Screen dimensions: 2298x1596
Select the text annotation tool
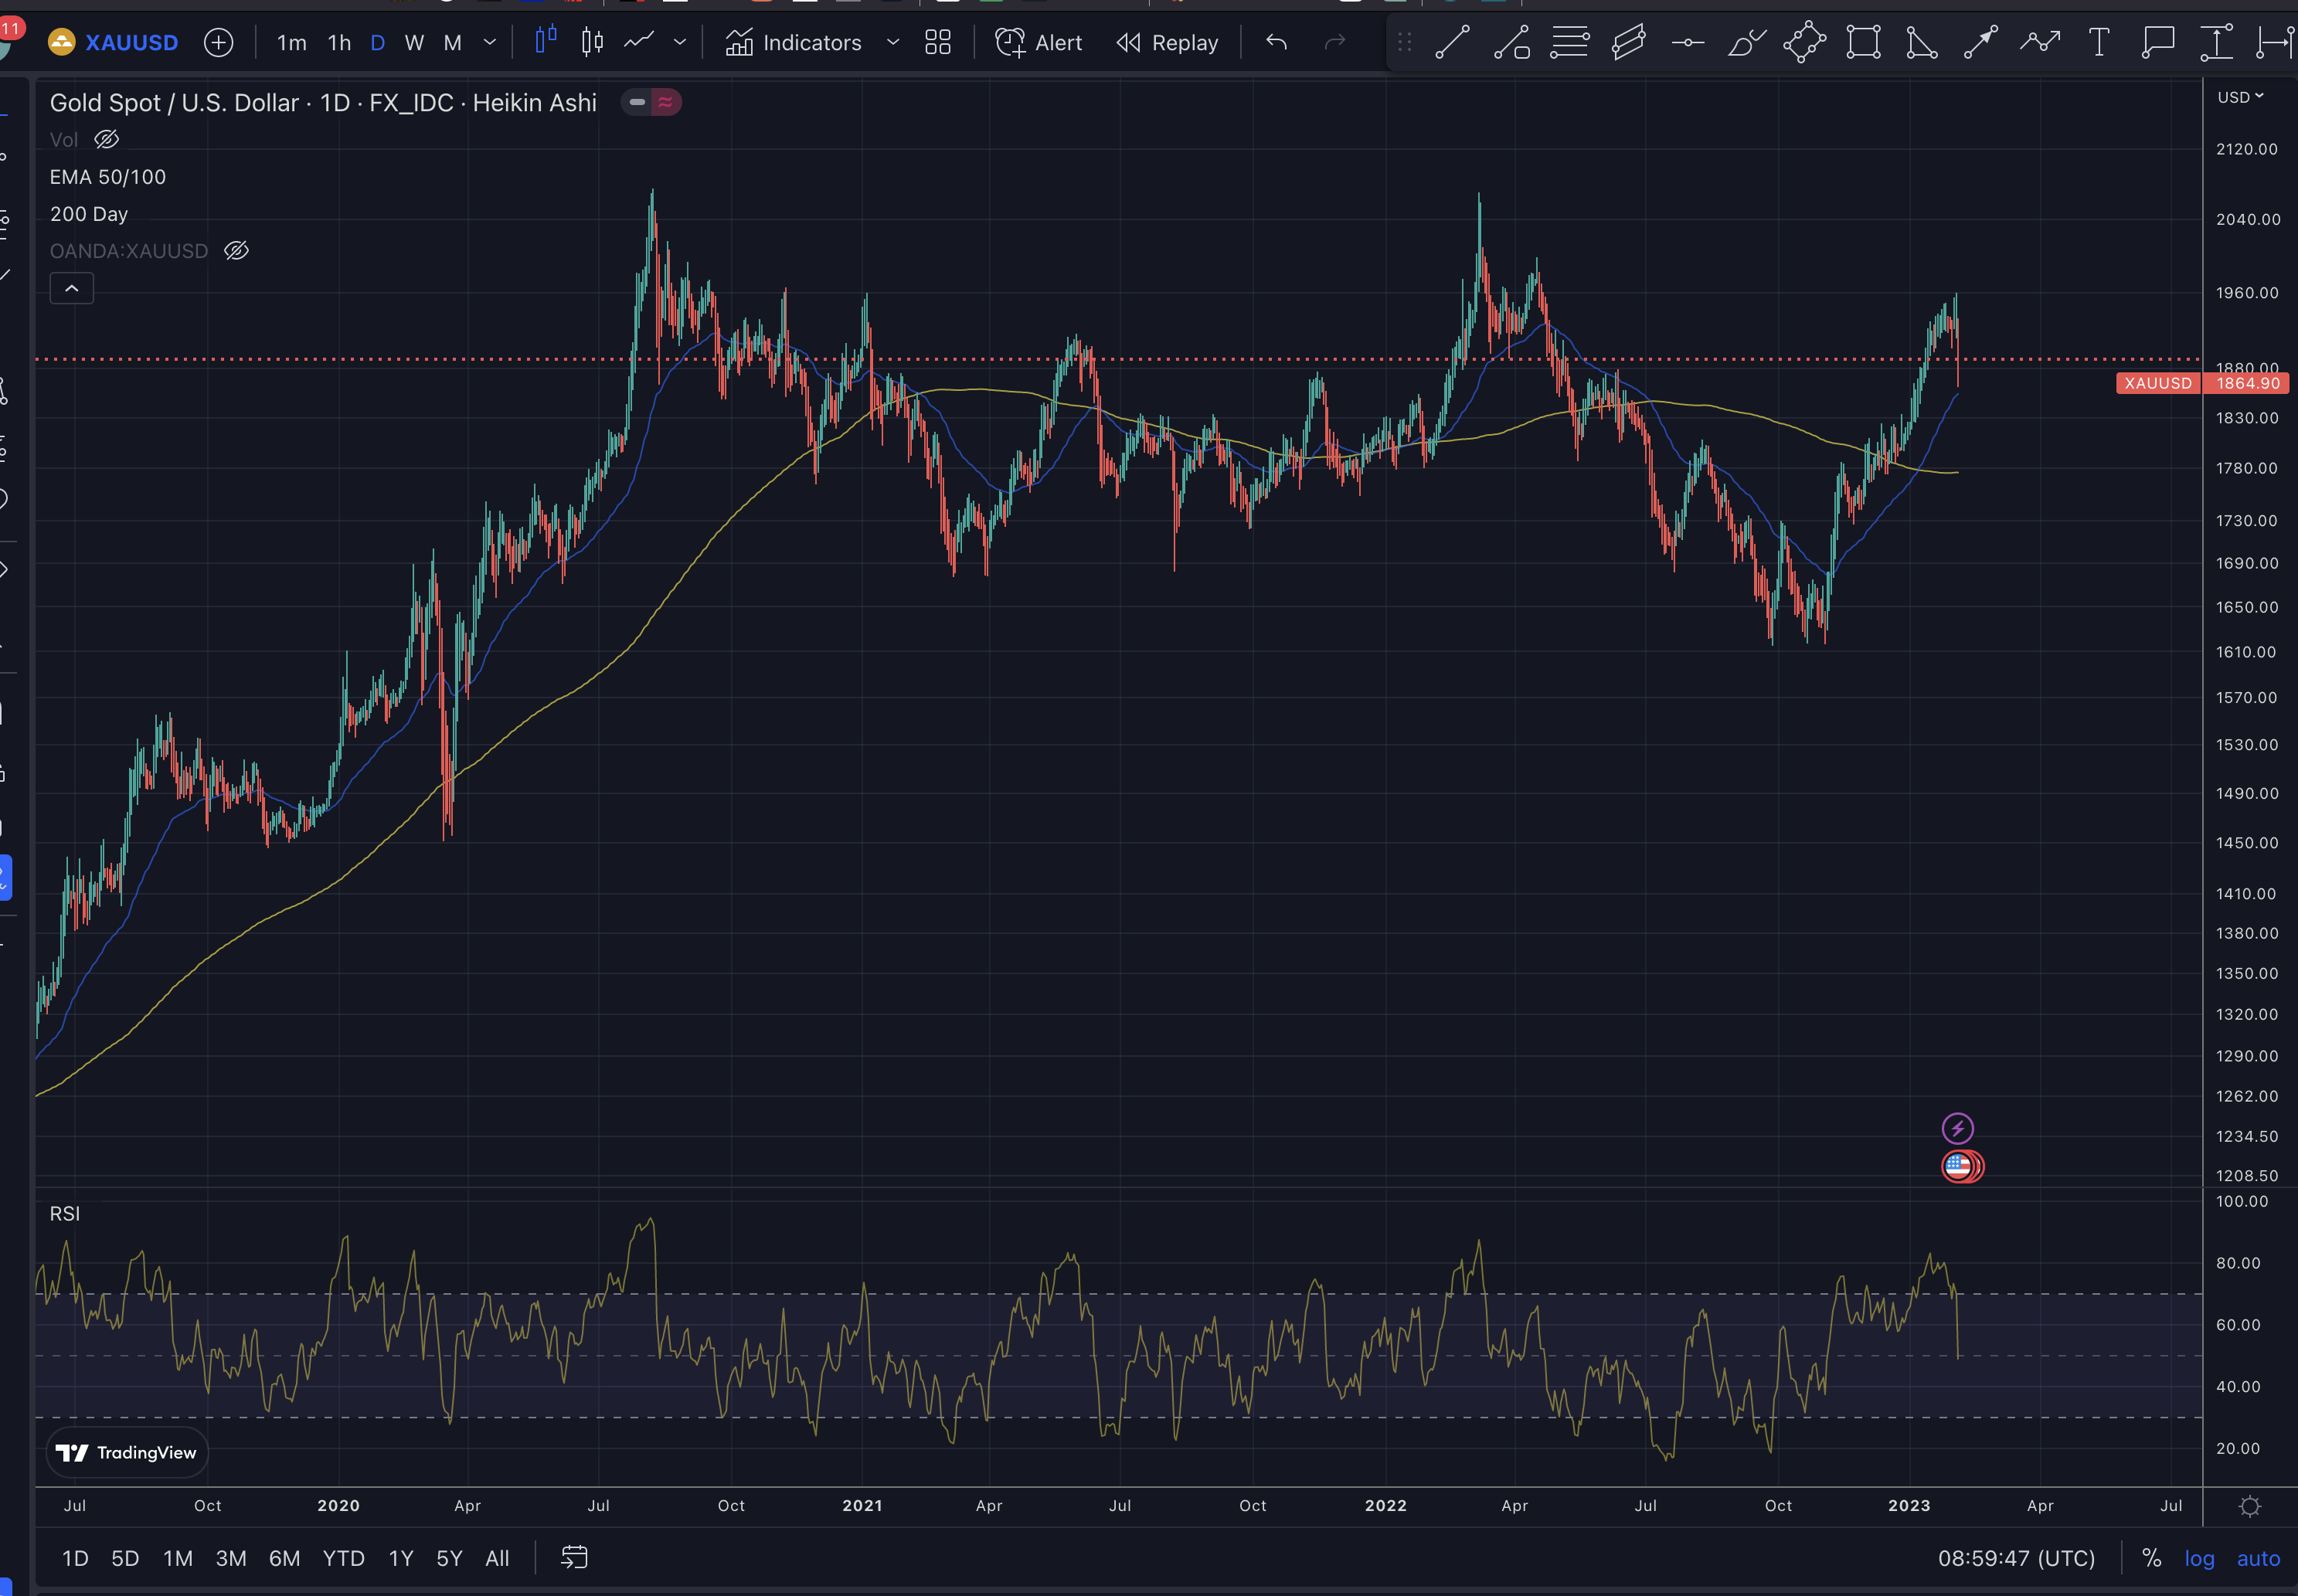(2099, 43)
